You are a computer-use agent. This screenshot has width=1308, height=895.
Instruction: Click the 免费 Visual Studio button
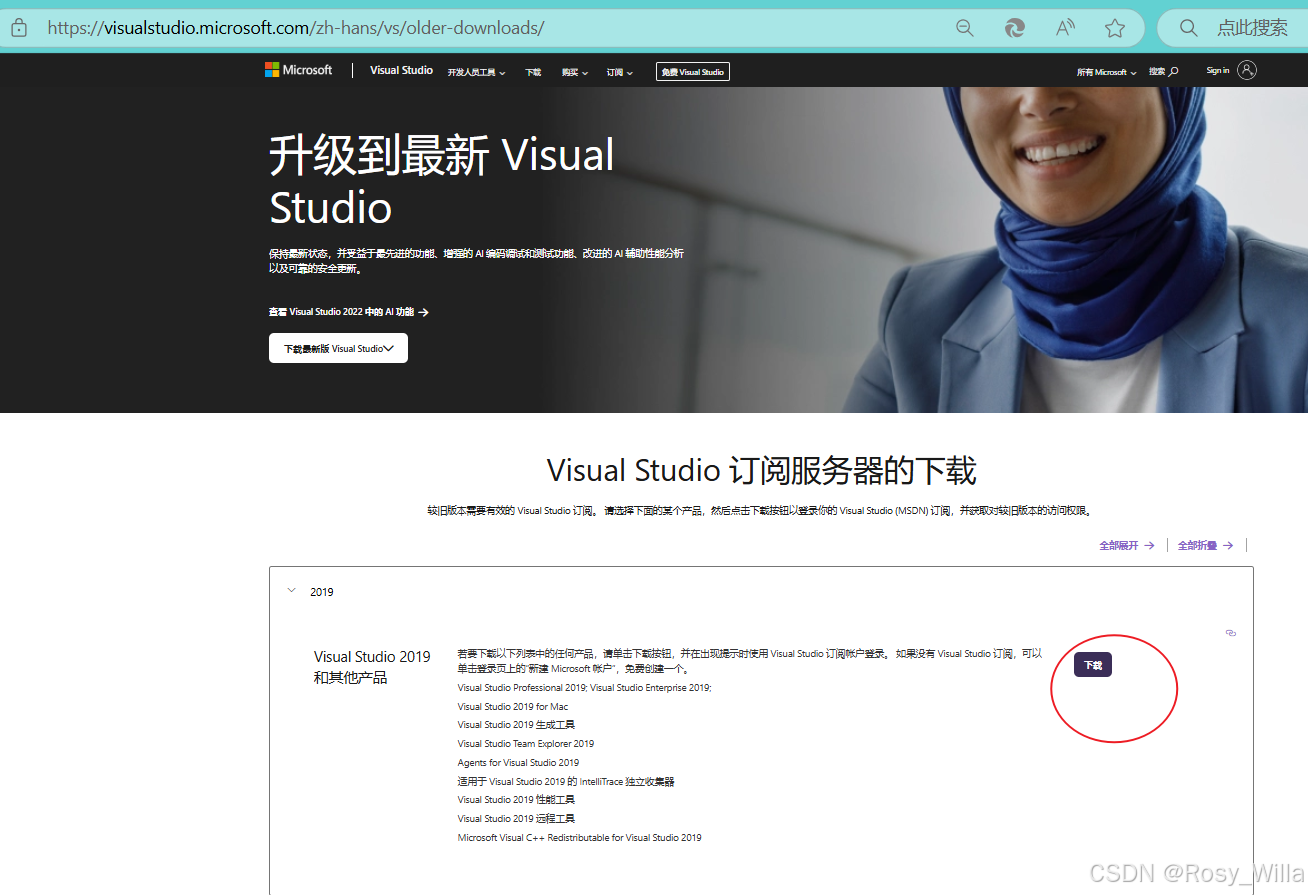click(693, 72)
